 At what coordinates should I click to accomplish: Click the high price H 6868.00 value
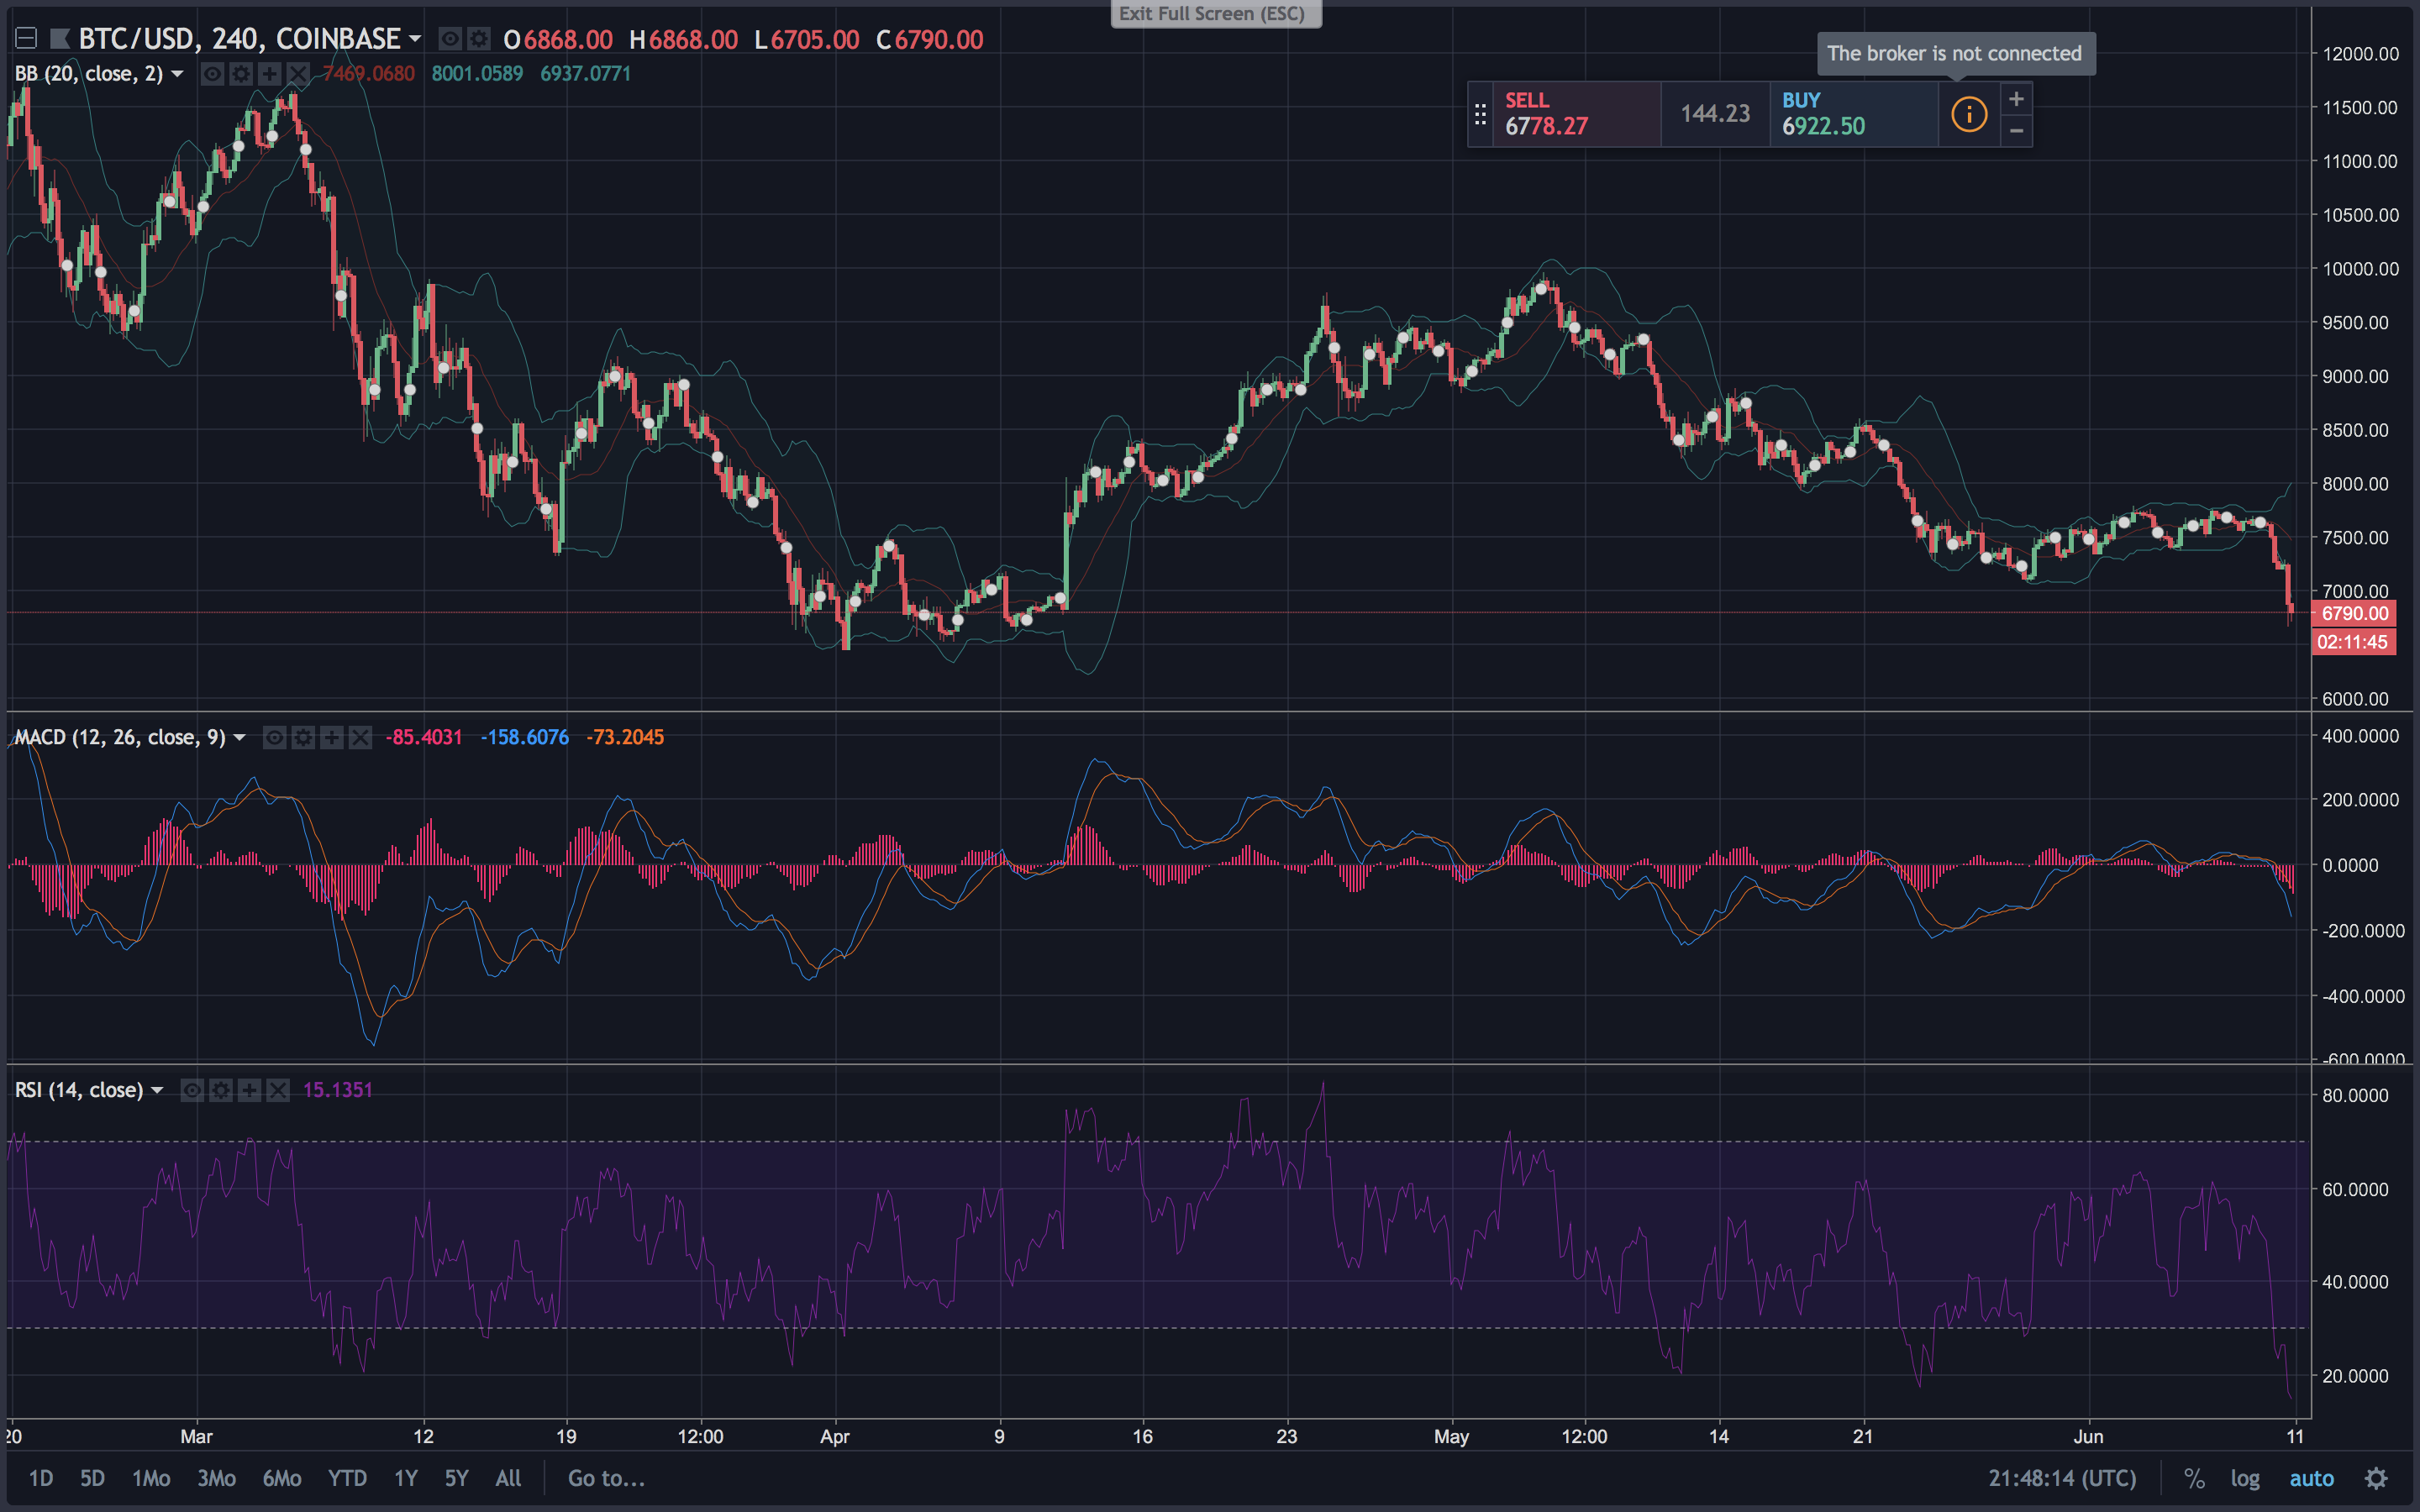coord(684,39)
